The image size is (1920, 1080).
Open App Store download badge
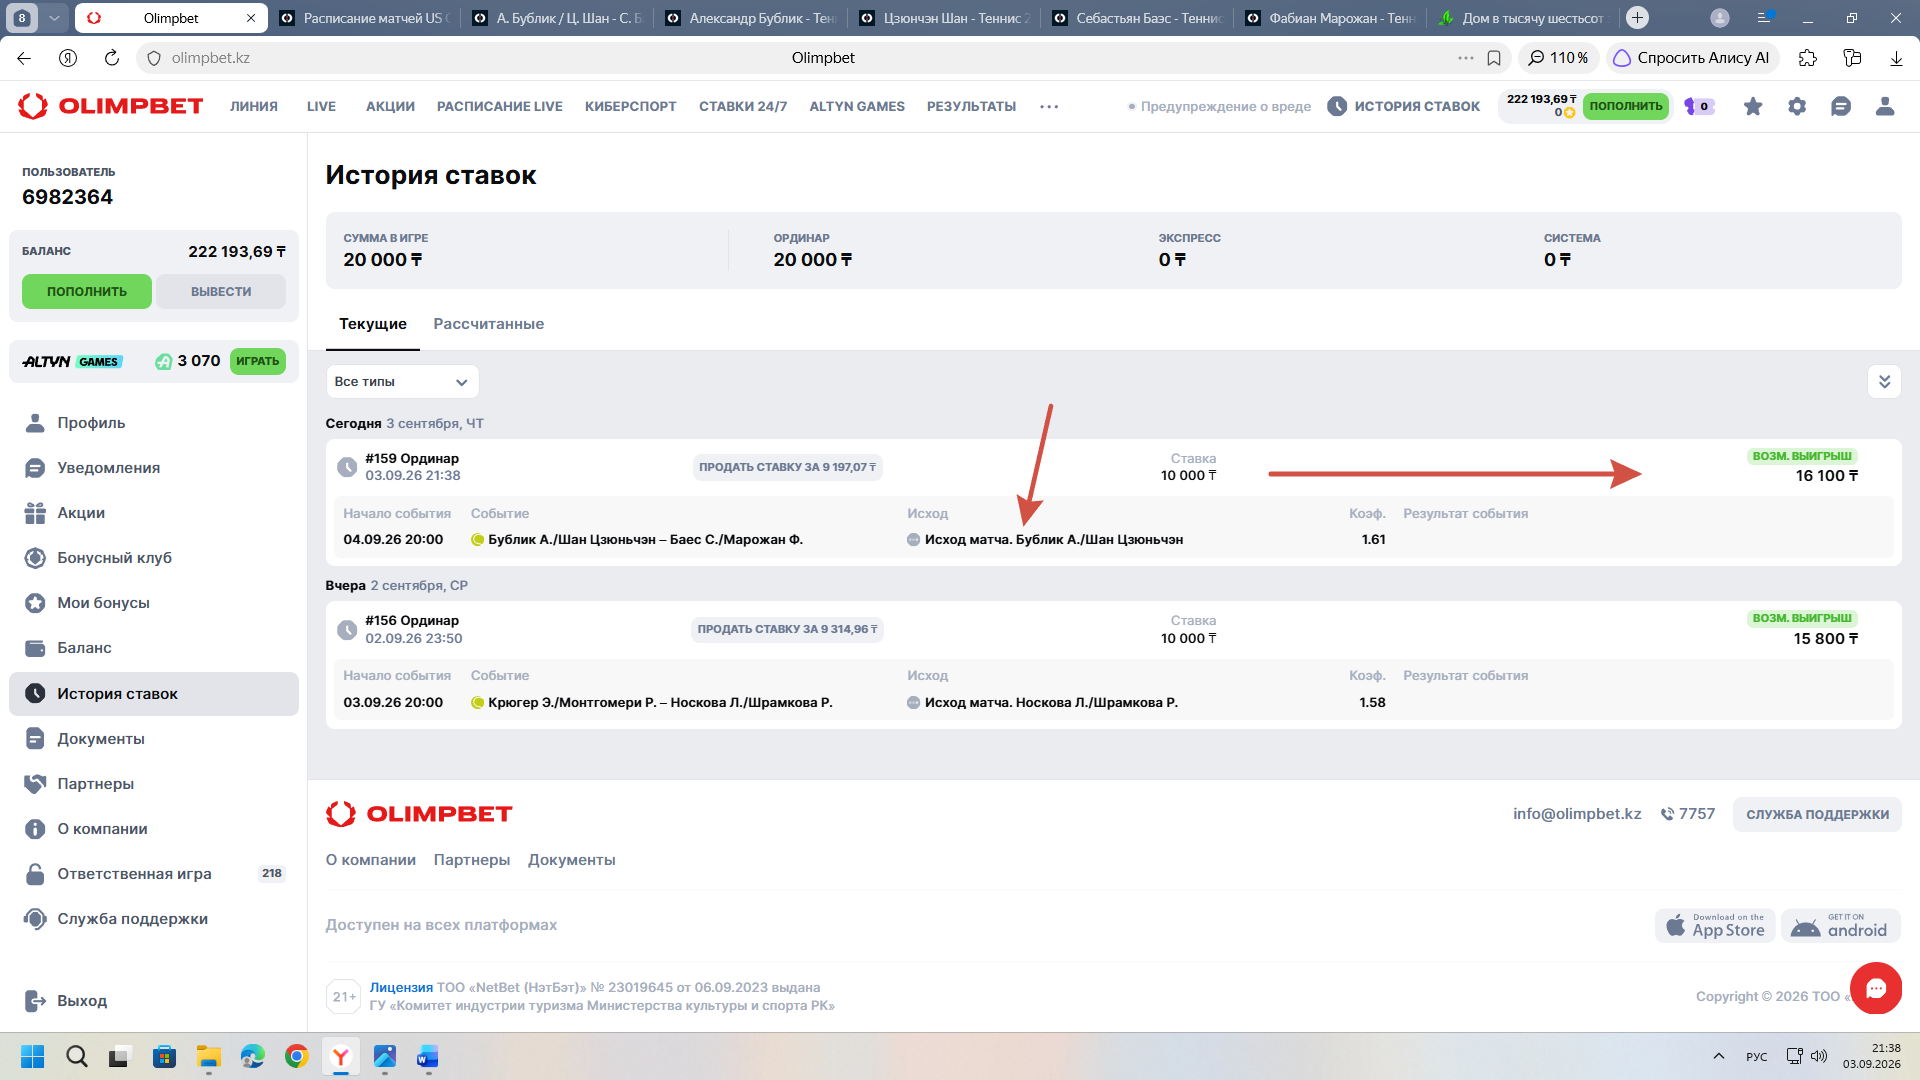pos(1715,925)
